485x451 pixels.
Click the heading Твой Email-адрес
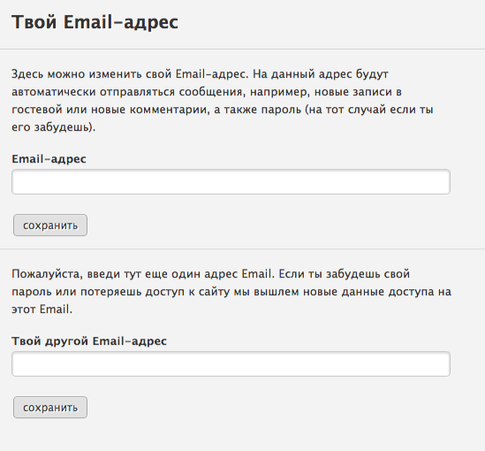point(95,22)
